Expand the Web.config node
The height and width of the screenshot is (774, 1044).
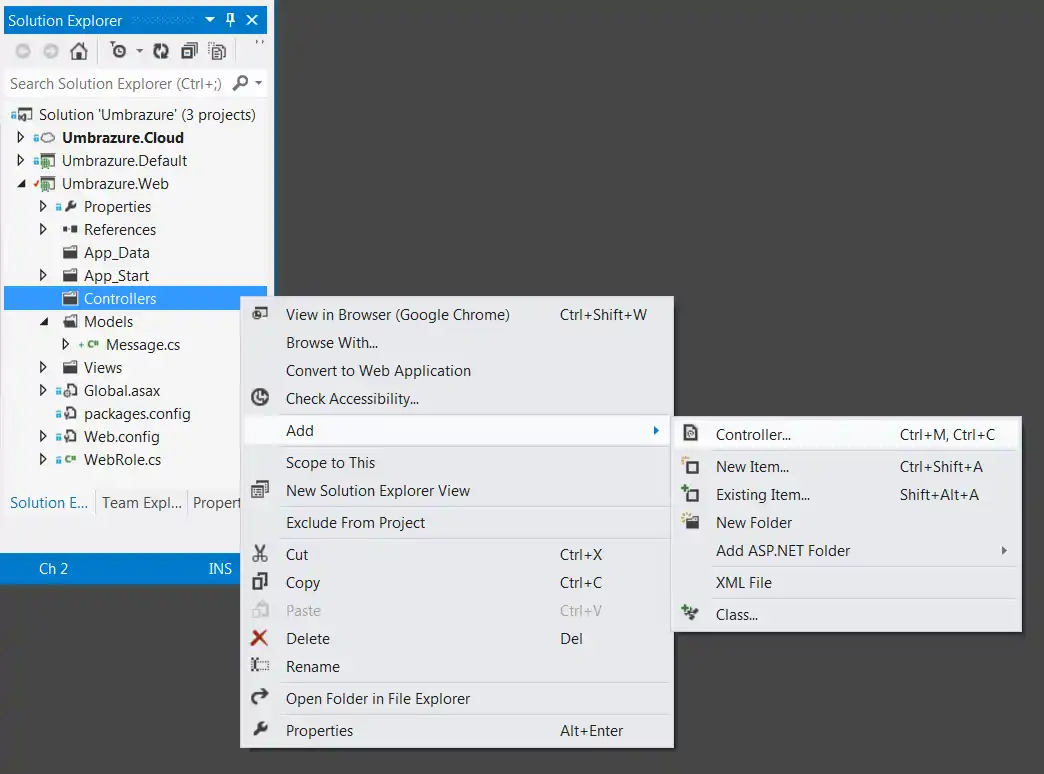click(43, 436)
